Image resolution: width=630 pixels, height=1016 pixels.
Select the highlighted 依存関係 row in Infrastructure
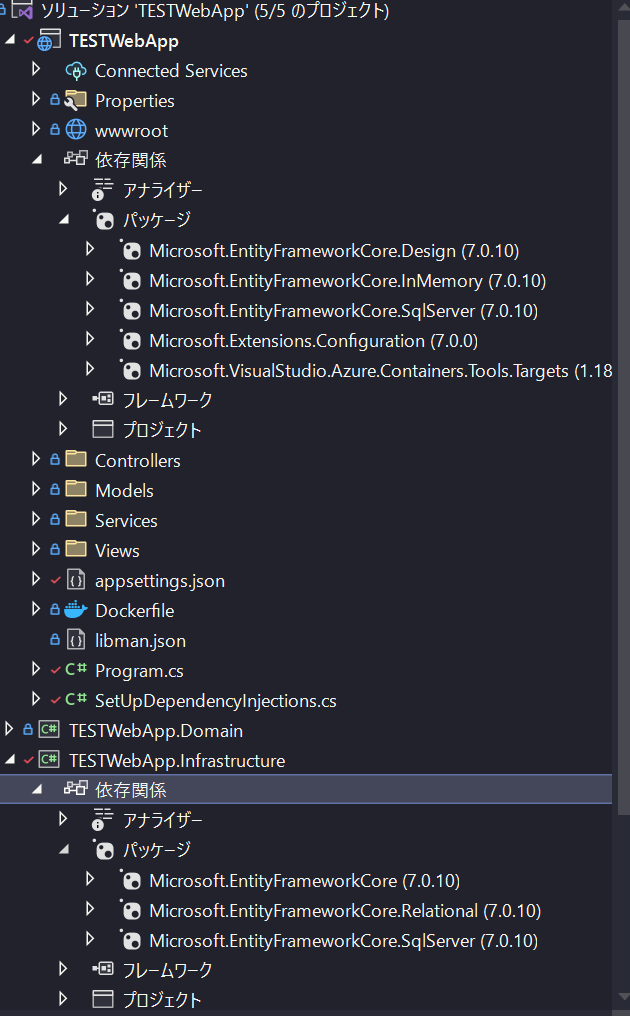coord(306,789)
